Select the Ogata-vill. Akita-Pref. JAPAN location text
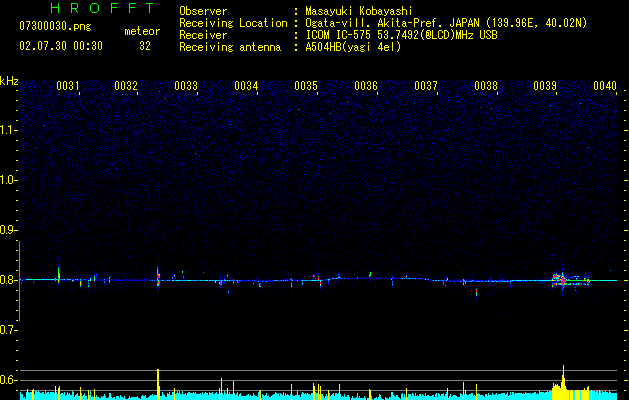629x400 pixels. pyautogui.click(x=446, y=23)
